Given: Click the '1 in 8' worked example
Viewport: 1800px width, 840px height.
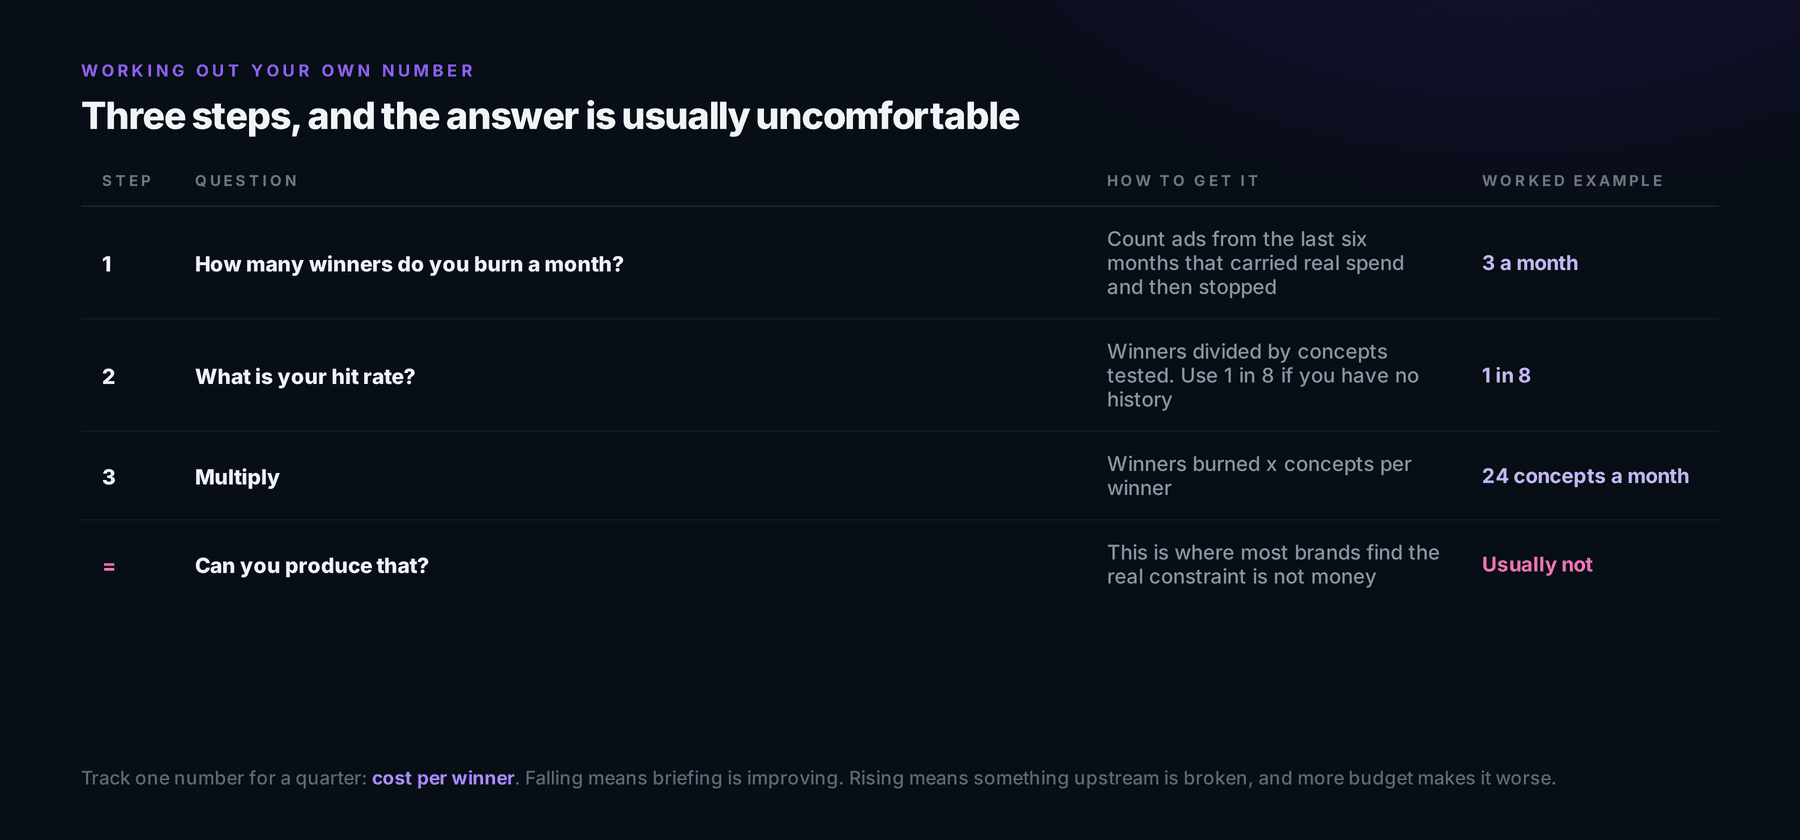Looking at the screenshot, I should [1506, 375].
